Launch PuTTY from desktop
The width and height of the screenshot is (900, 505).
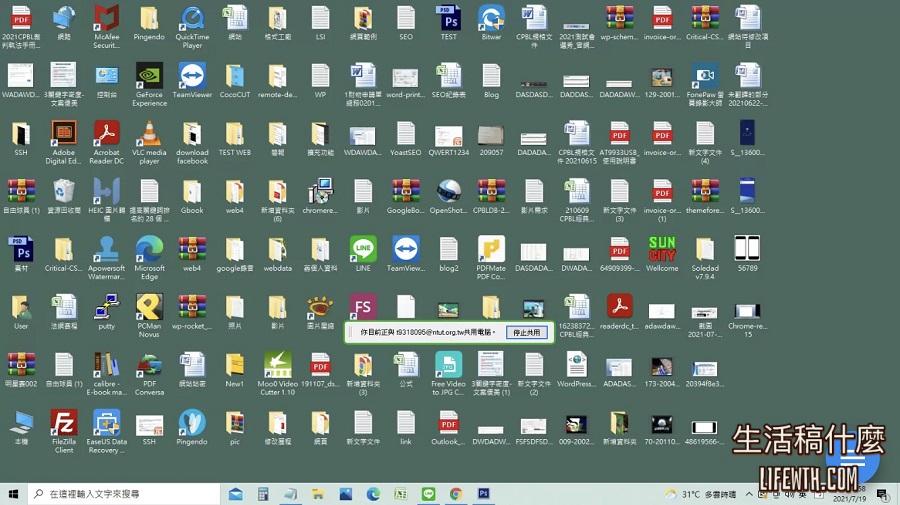pos(107,312)
